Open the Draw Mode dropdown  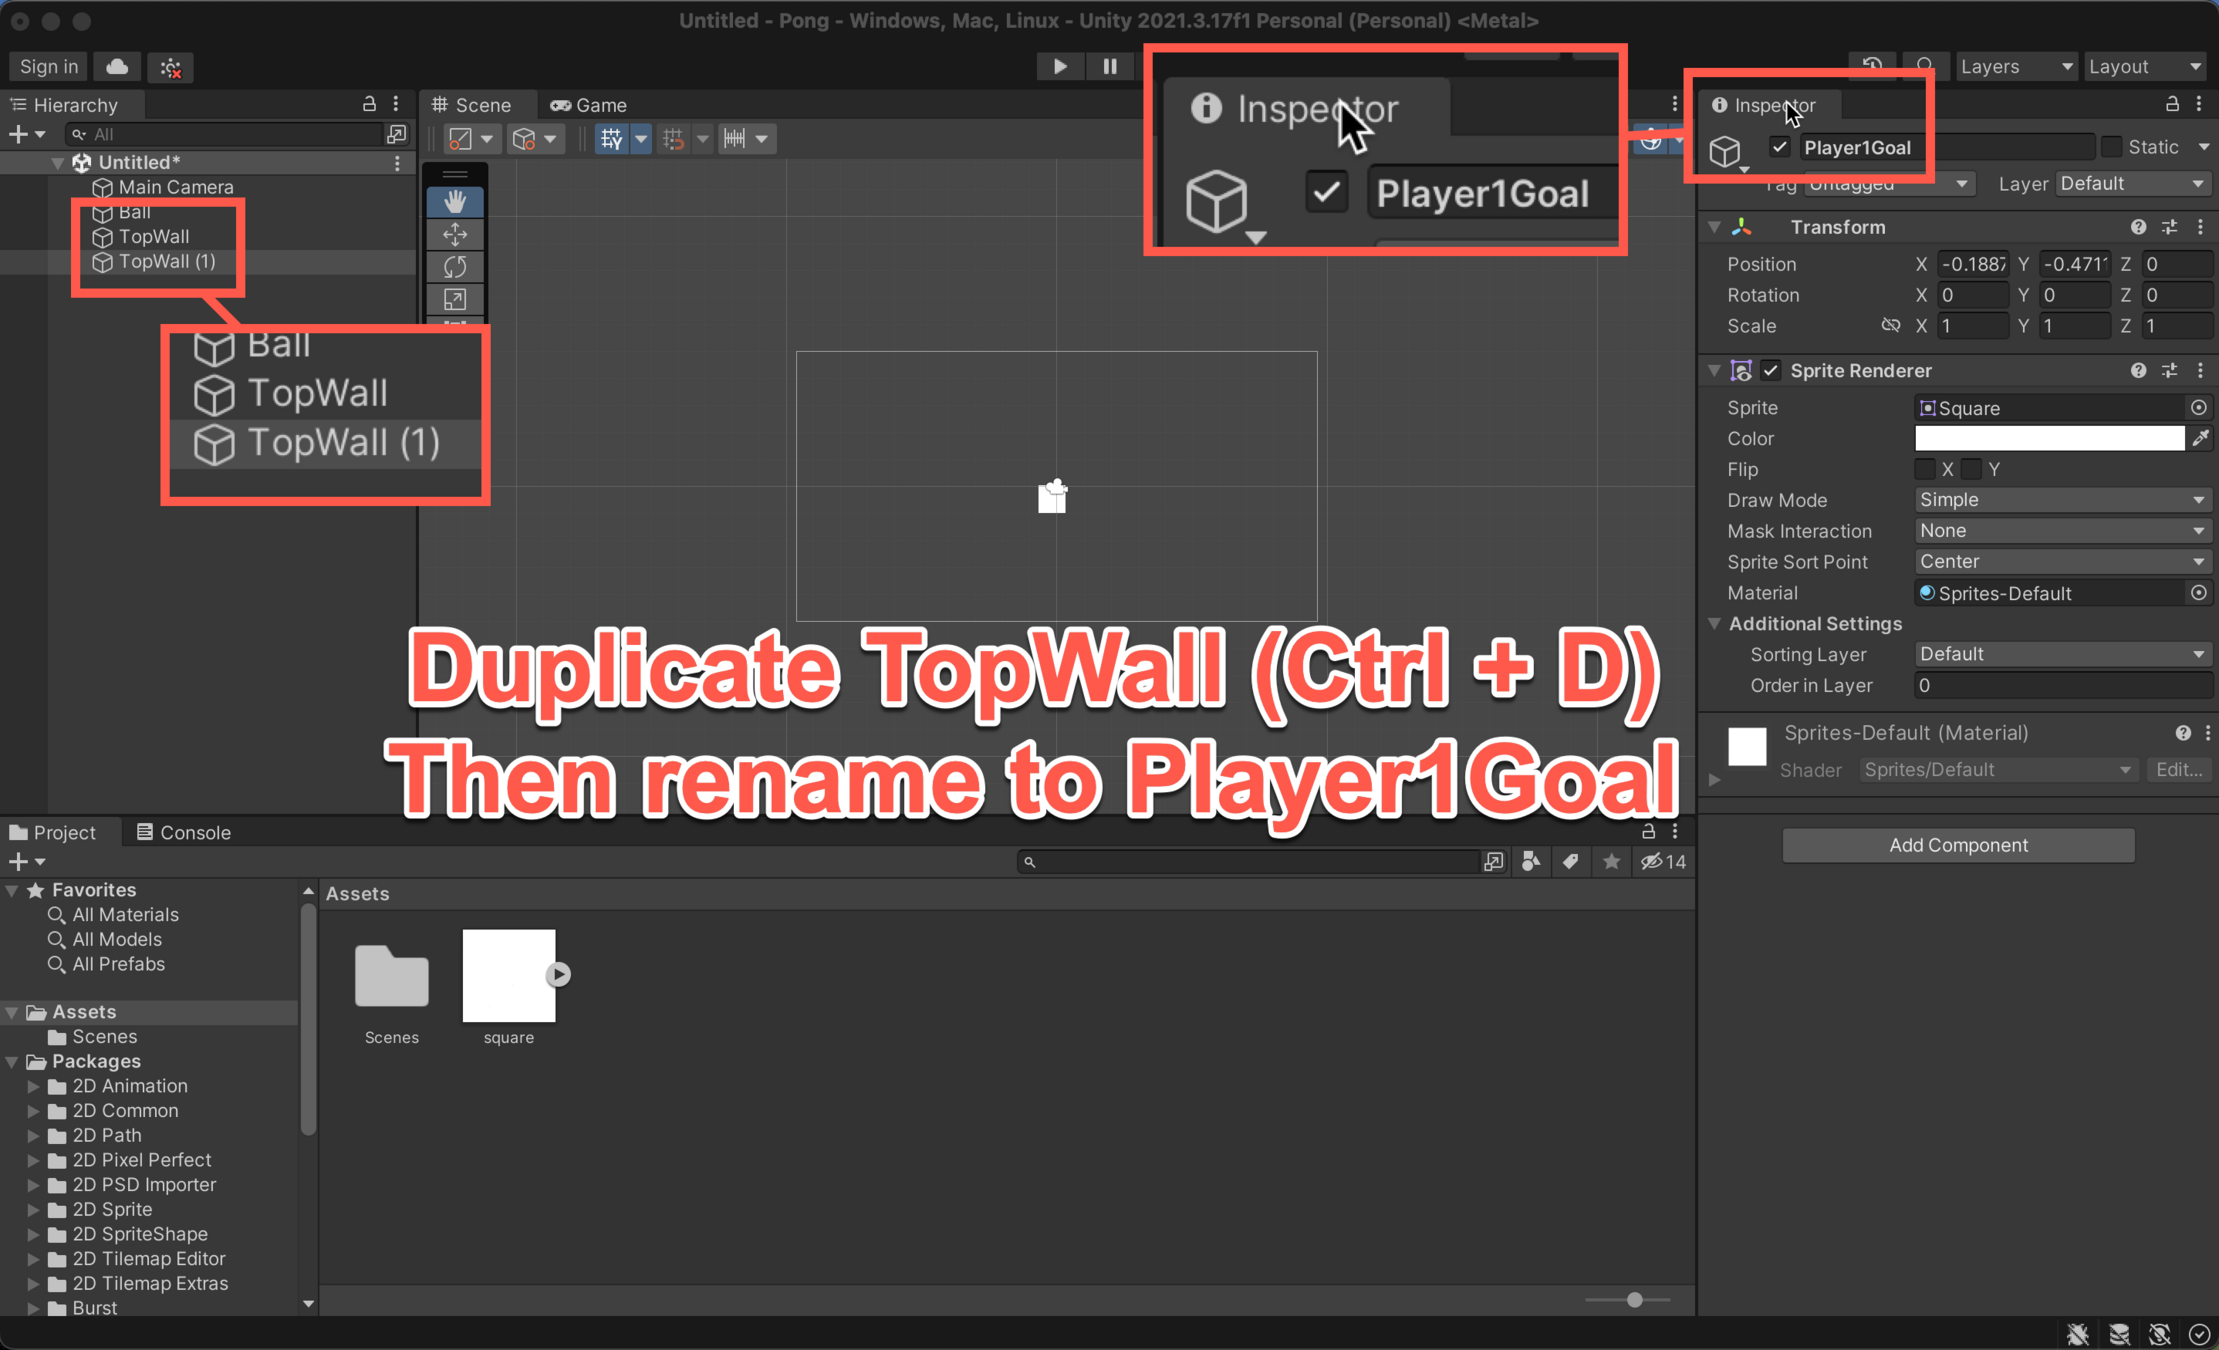coord(2061,500)
